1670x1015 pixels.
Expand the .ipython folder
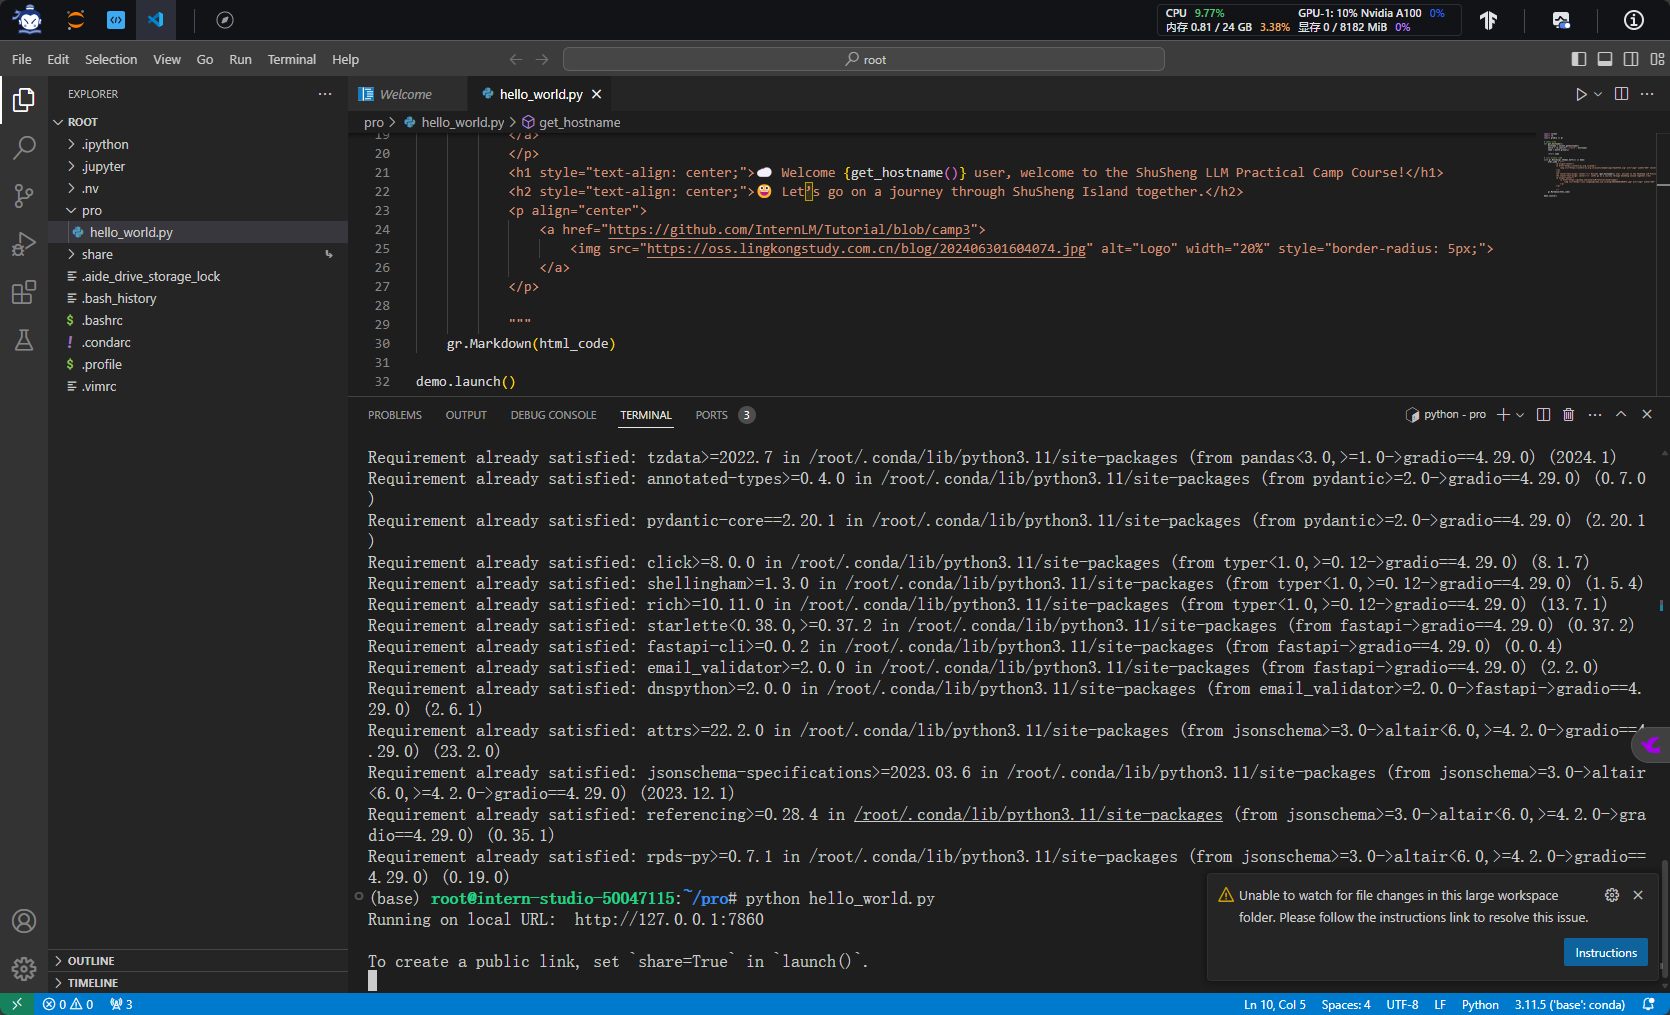coord(198,144)
